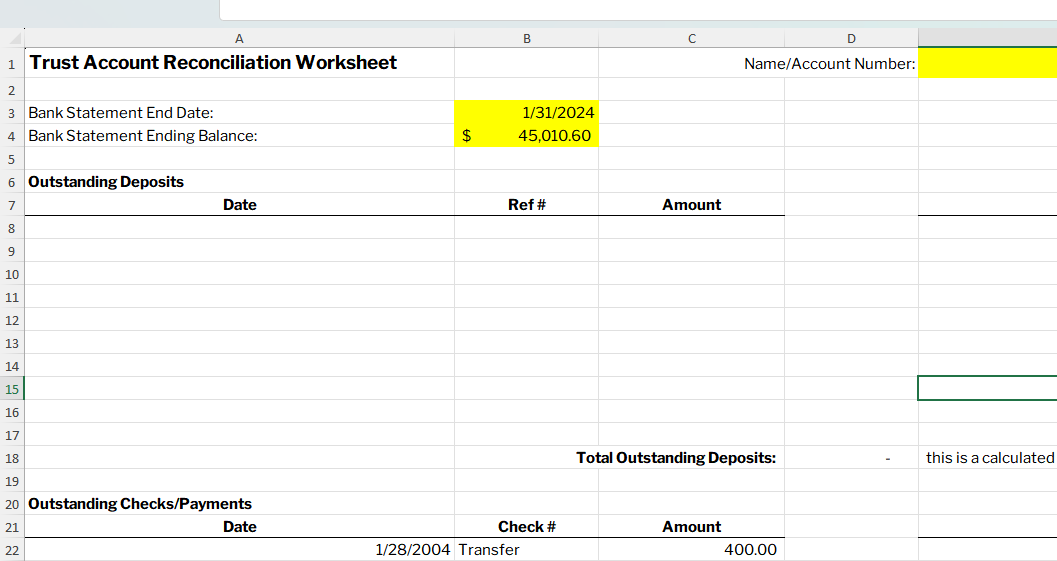Click the Check # column heading cell
This screenshot has height=561, width=1057.
pos(526,527)
